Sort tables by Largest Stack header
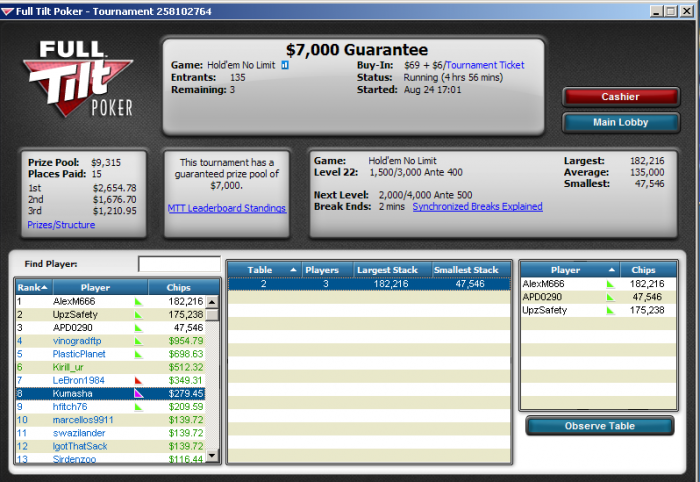Image resolution: width=700 pixels, height=482 pixels. [392, 270]
